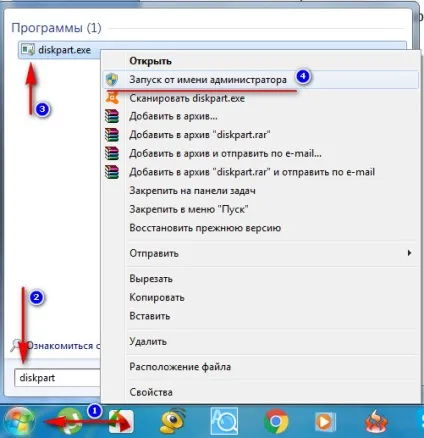Select Свойства at the menu bottom

coord(151,392)
